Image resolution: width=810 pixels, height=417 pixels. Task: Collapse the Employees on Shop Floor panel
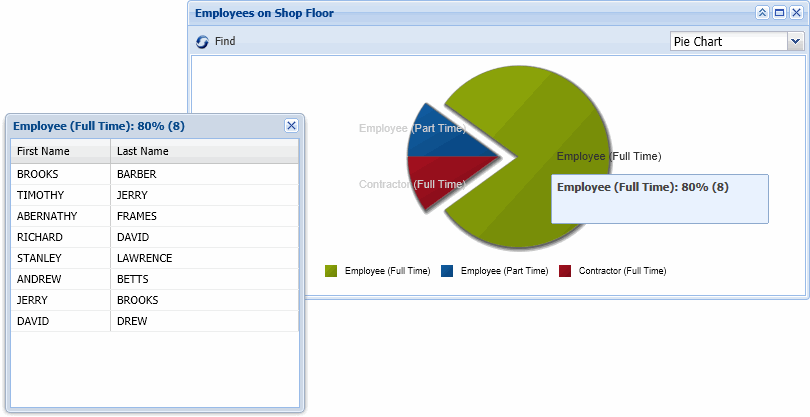(x=762, y=13)
